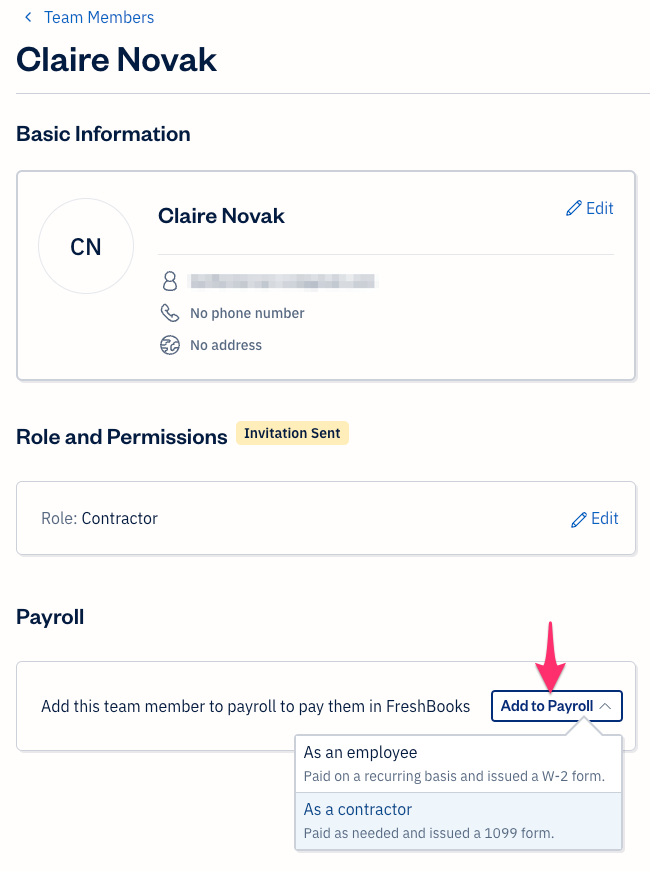650x871 pixels.
Task: Click the Edit pencil icon in Role and Permissions
Action: (579, 518)
